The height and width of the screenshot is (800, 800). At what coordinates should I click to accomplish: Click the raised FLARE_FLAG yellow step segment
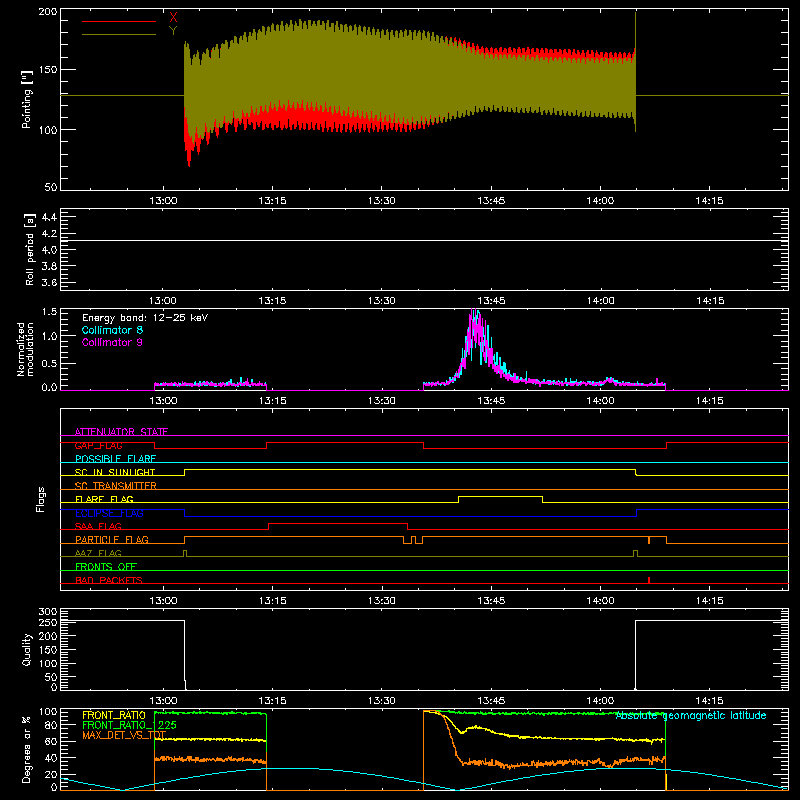500,496
